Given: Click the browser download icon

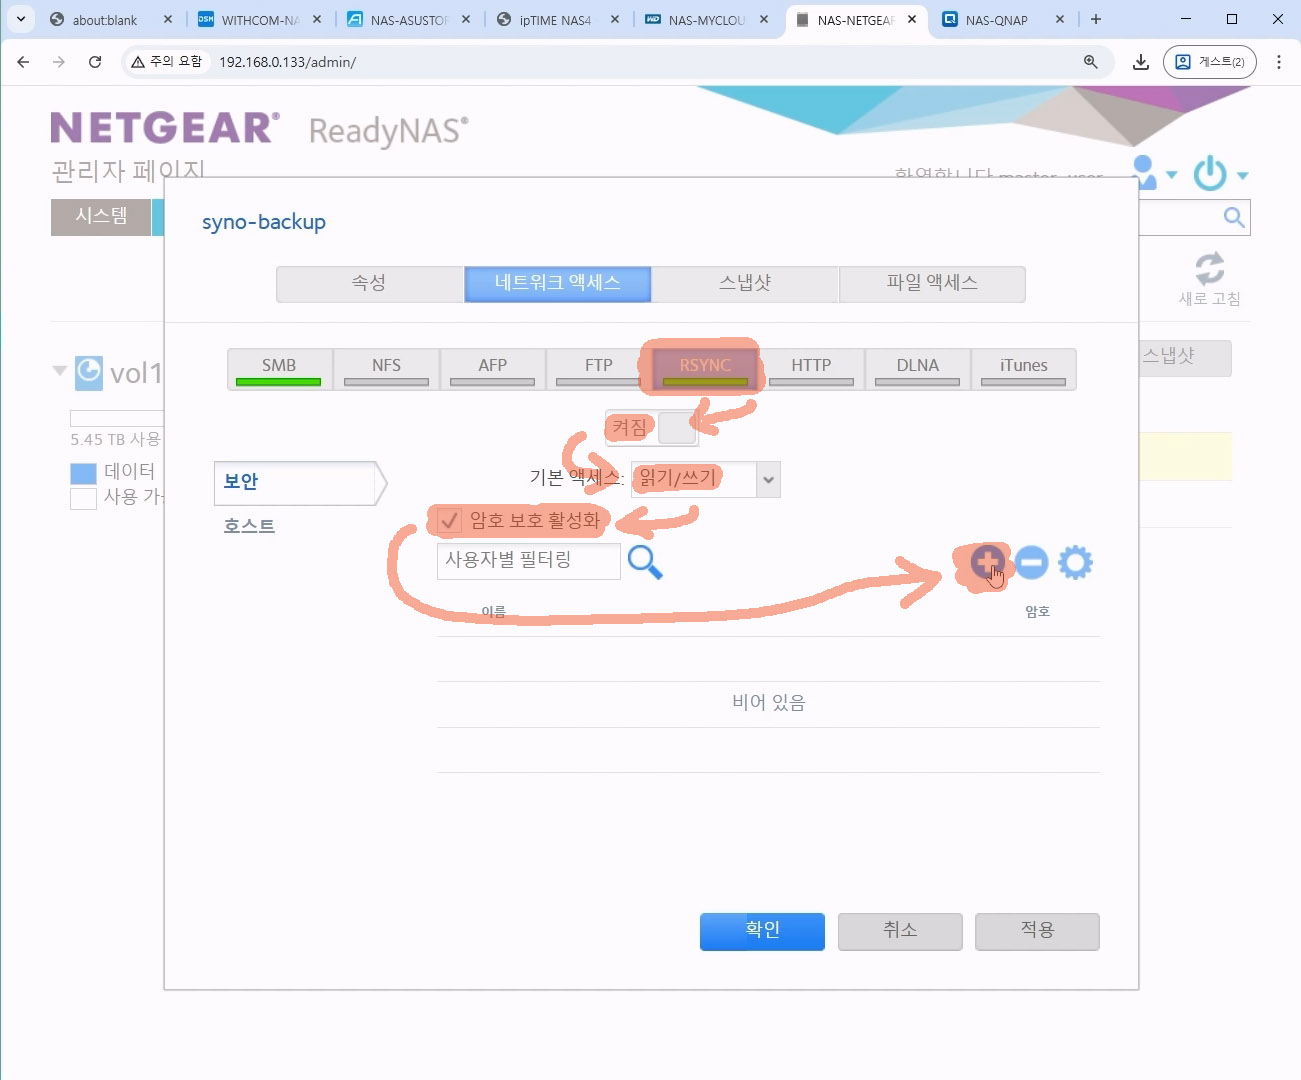Looking at the screenshot, I should (1140, 62).
